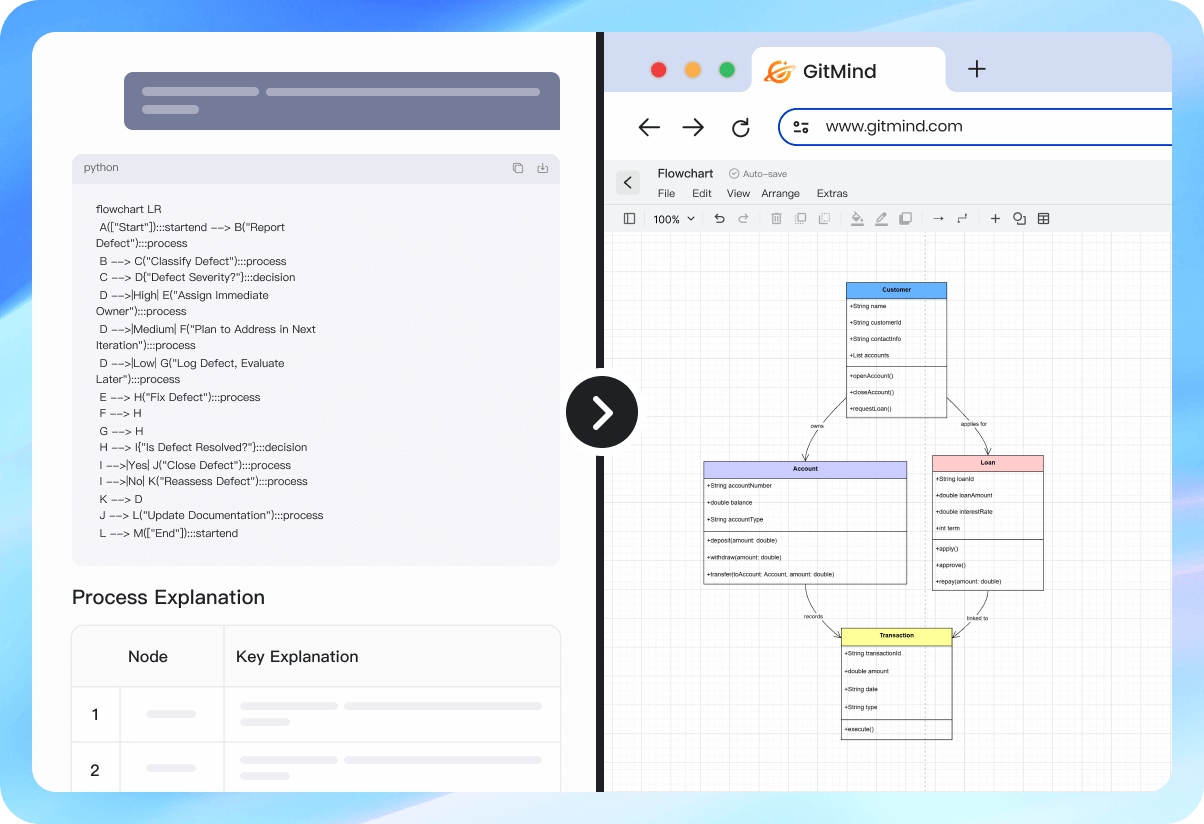Click the download code icon on python block
The image size is (1204, 824).
point(543,168)
